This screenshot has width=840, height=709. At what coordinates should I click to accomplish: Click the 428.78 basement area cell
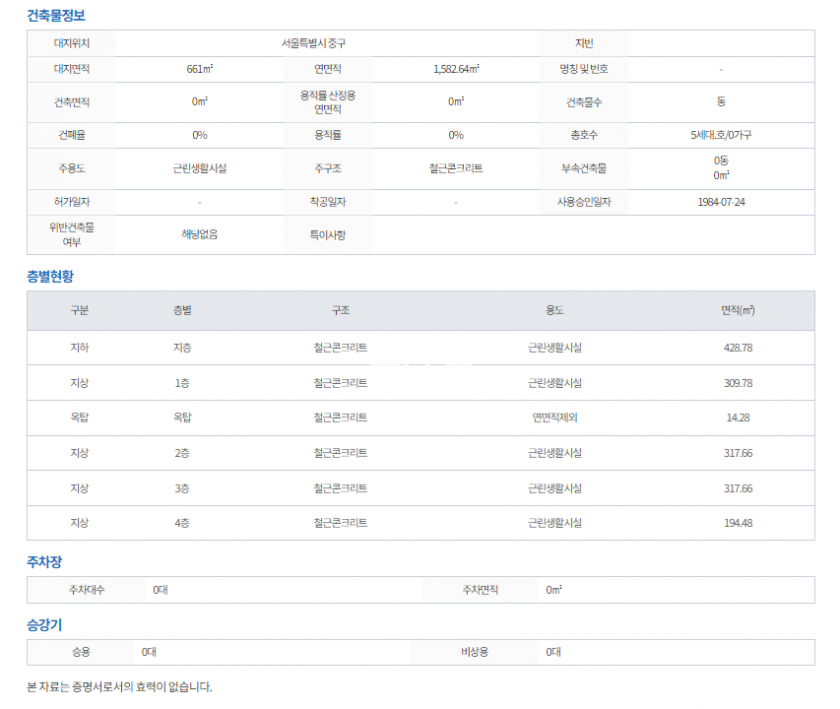pyautogui.click(x=738, y=348)
